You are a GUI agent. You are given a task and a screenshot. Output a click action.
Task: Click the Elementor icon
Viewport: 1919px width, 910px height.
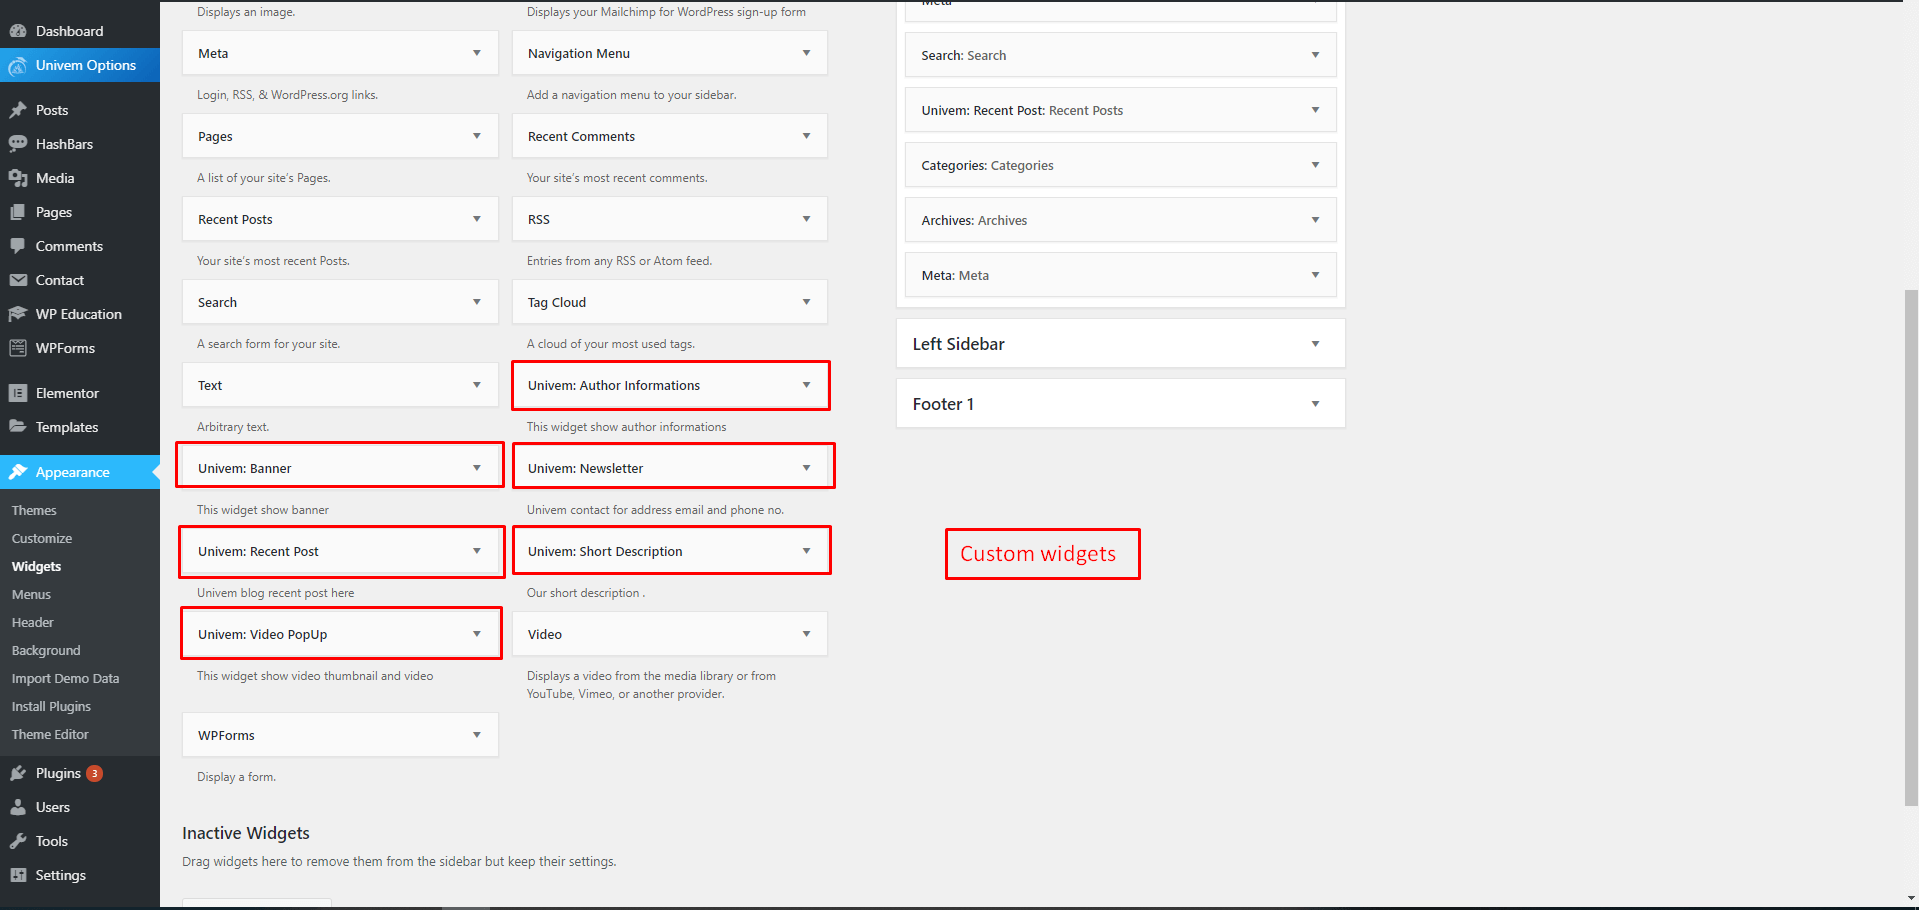(18, 393)
